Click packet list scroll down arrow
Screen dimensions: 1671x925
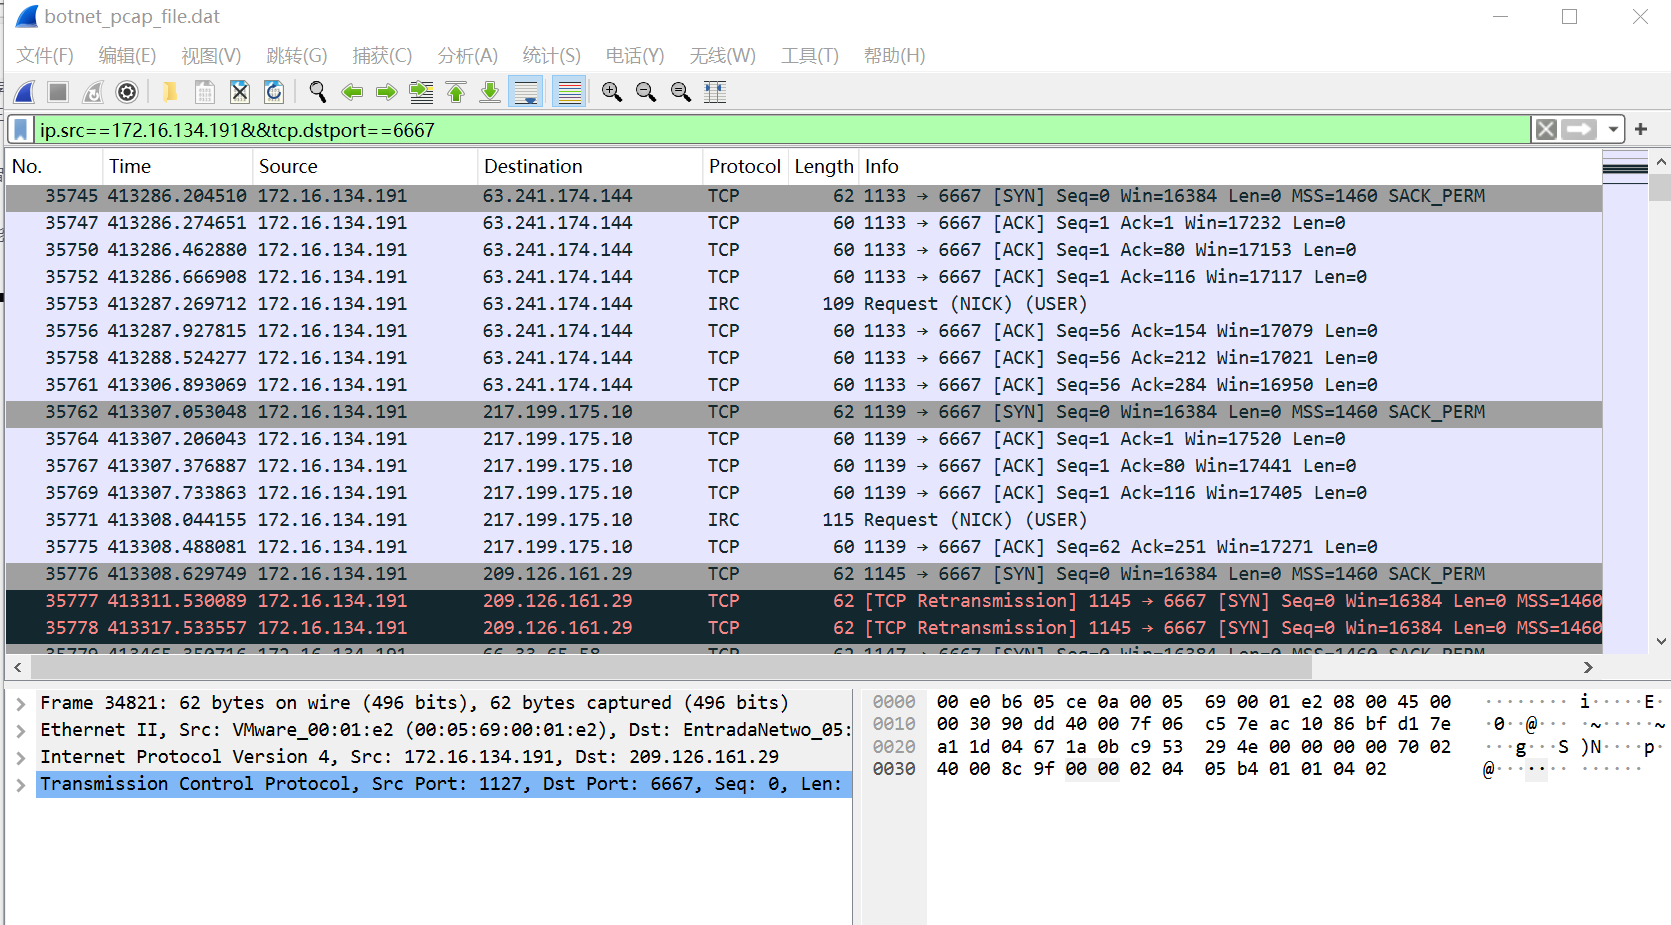1661,641
